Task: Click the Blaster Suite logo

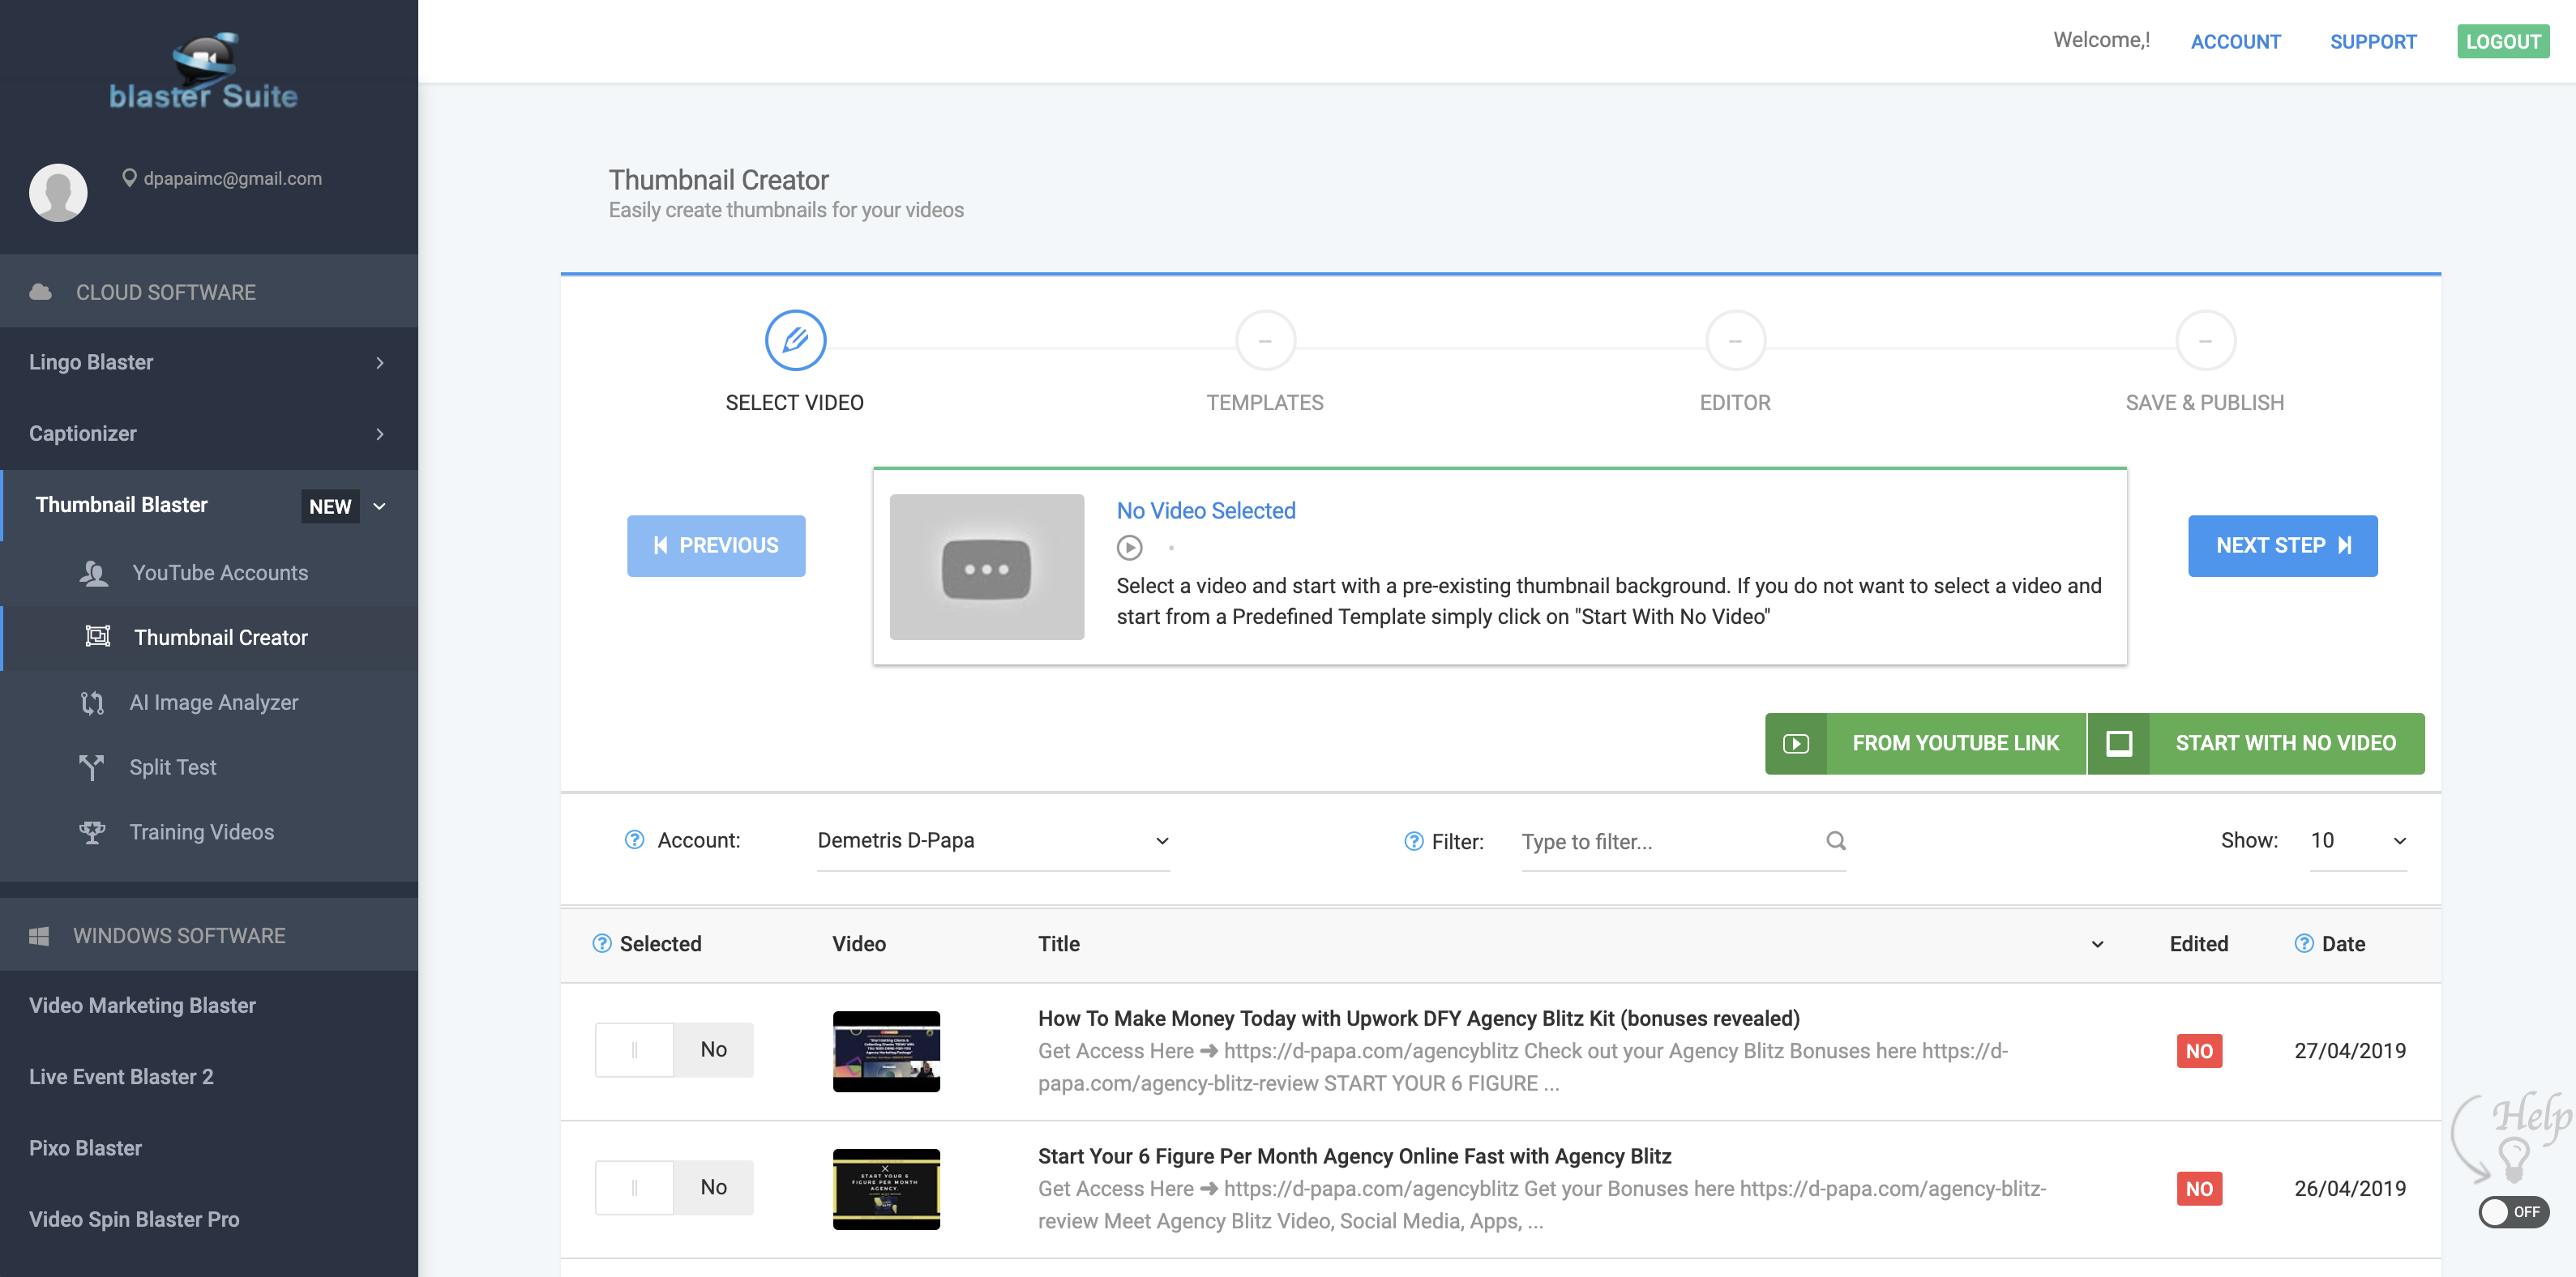Action: coord(204,71)
